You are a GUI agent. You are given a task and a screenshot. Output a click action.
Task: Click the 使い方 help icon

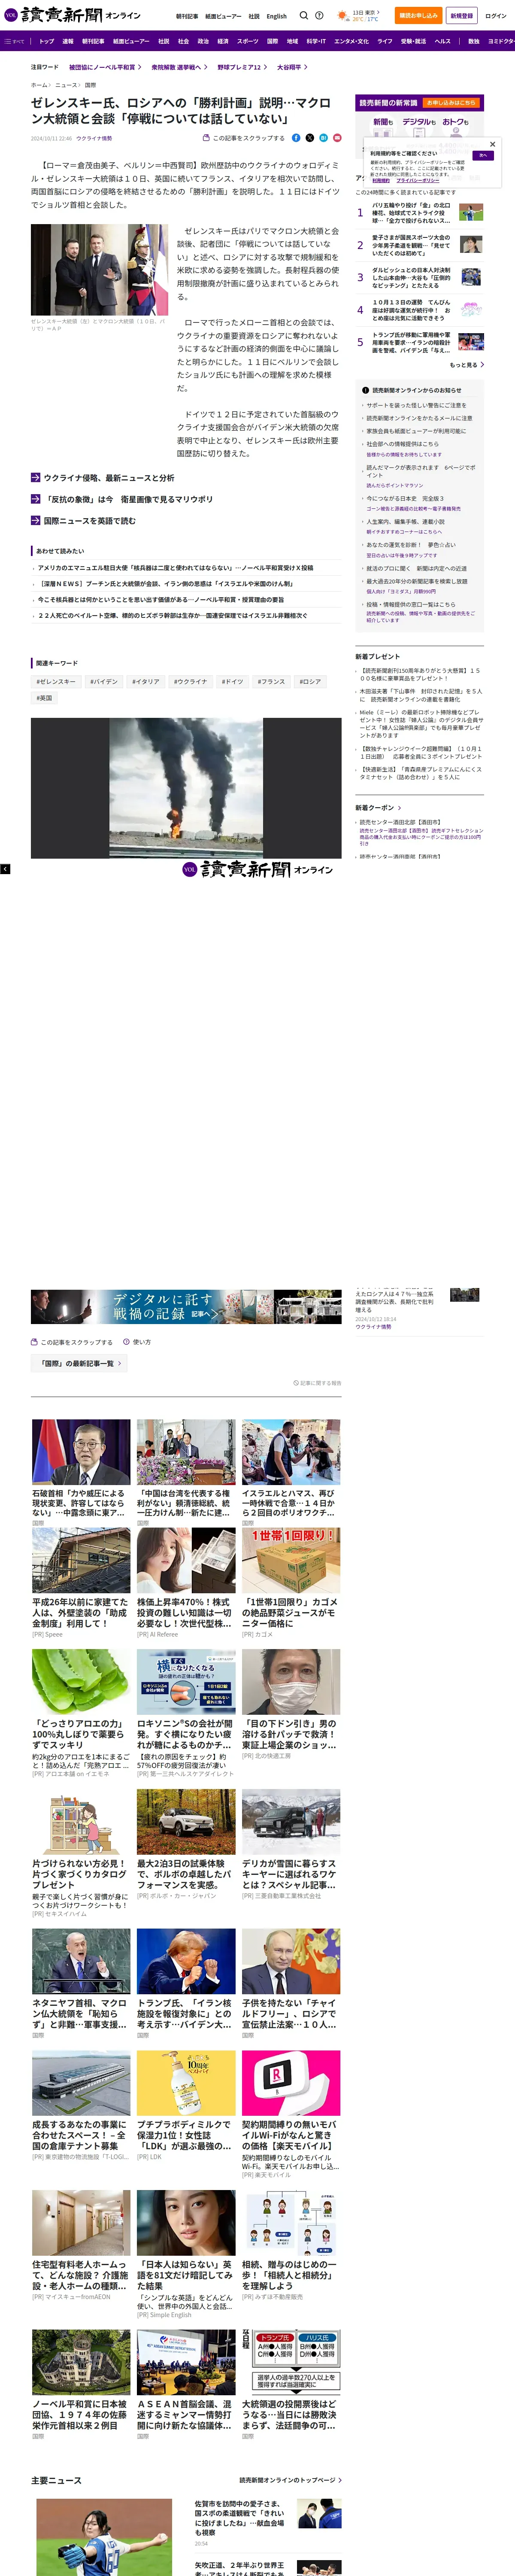click(127, 1342)
